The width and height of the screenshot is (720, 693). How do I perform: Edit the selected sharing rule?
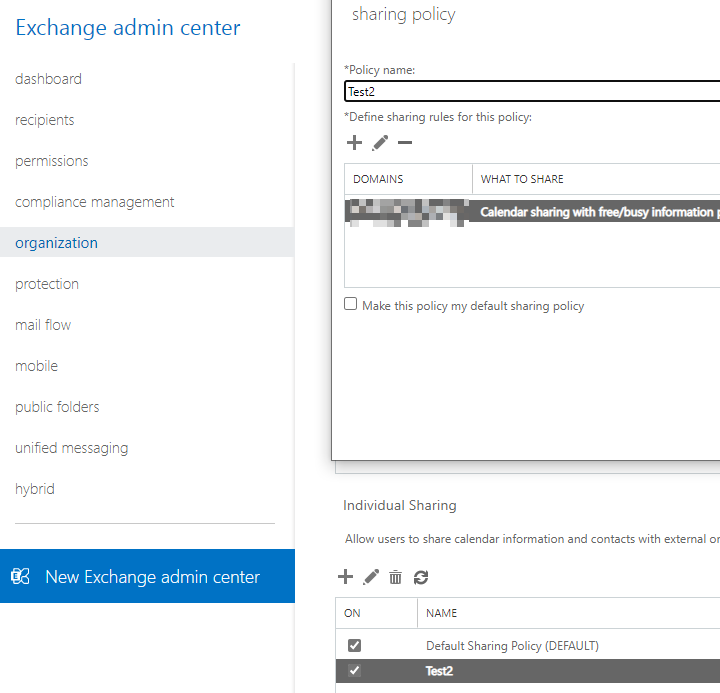click(380, 143)
